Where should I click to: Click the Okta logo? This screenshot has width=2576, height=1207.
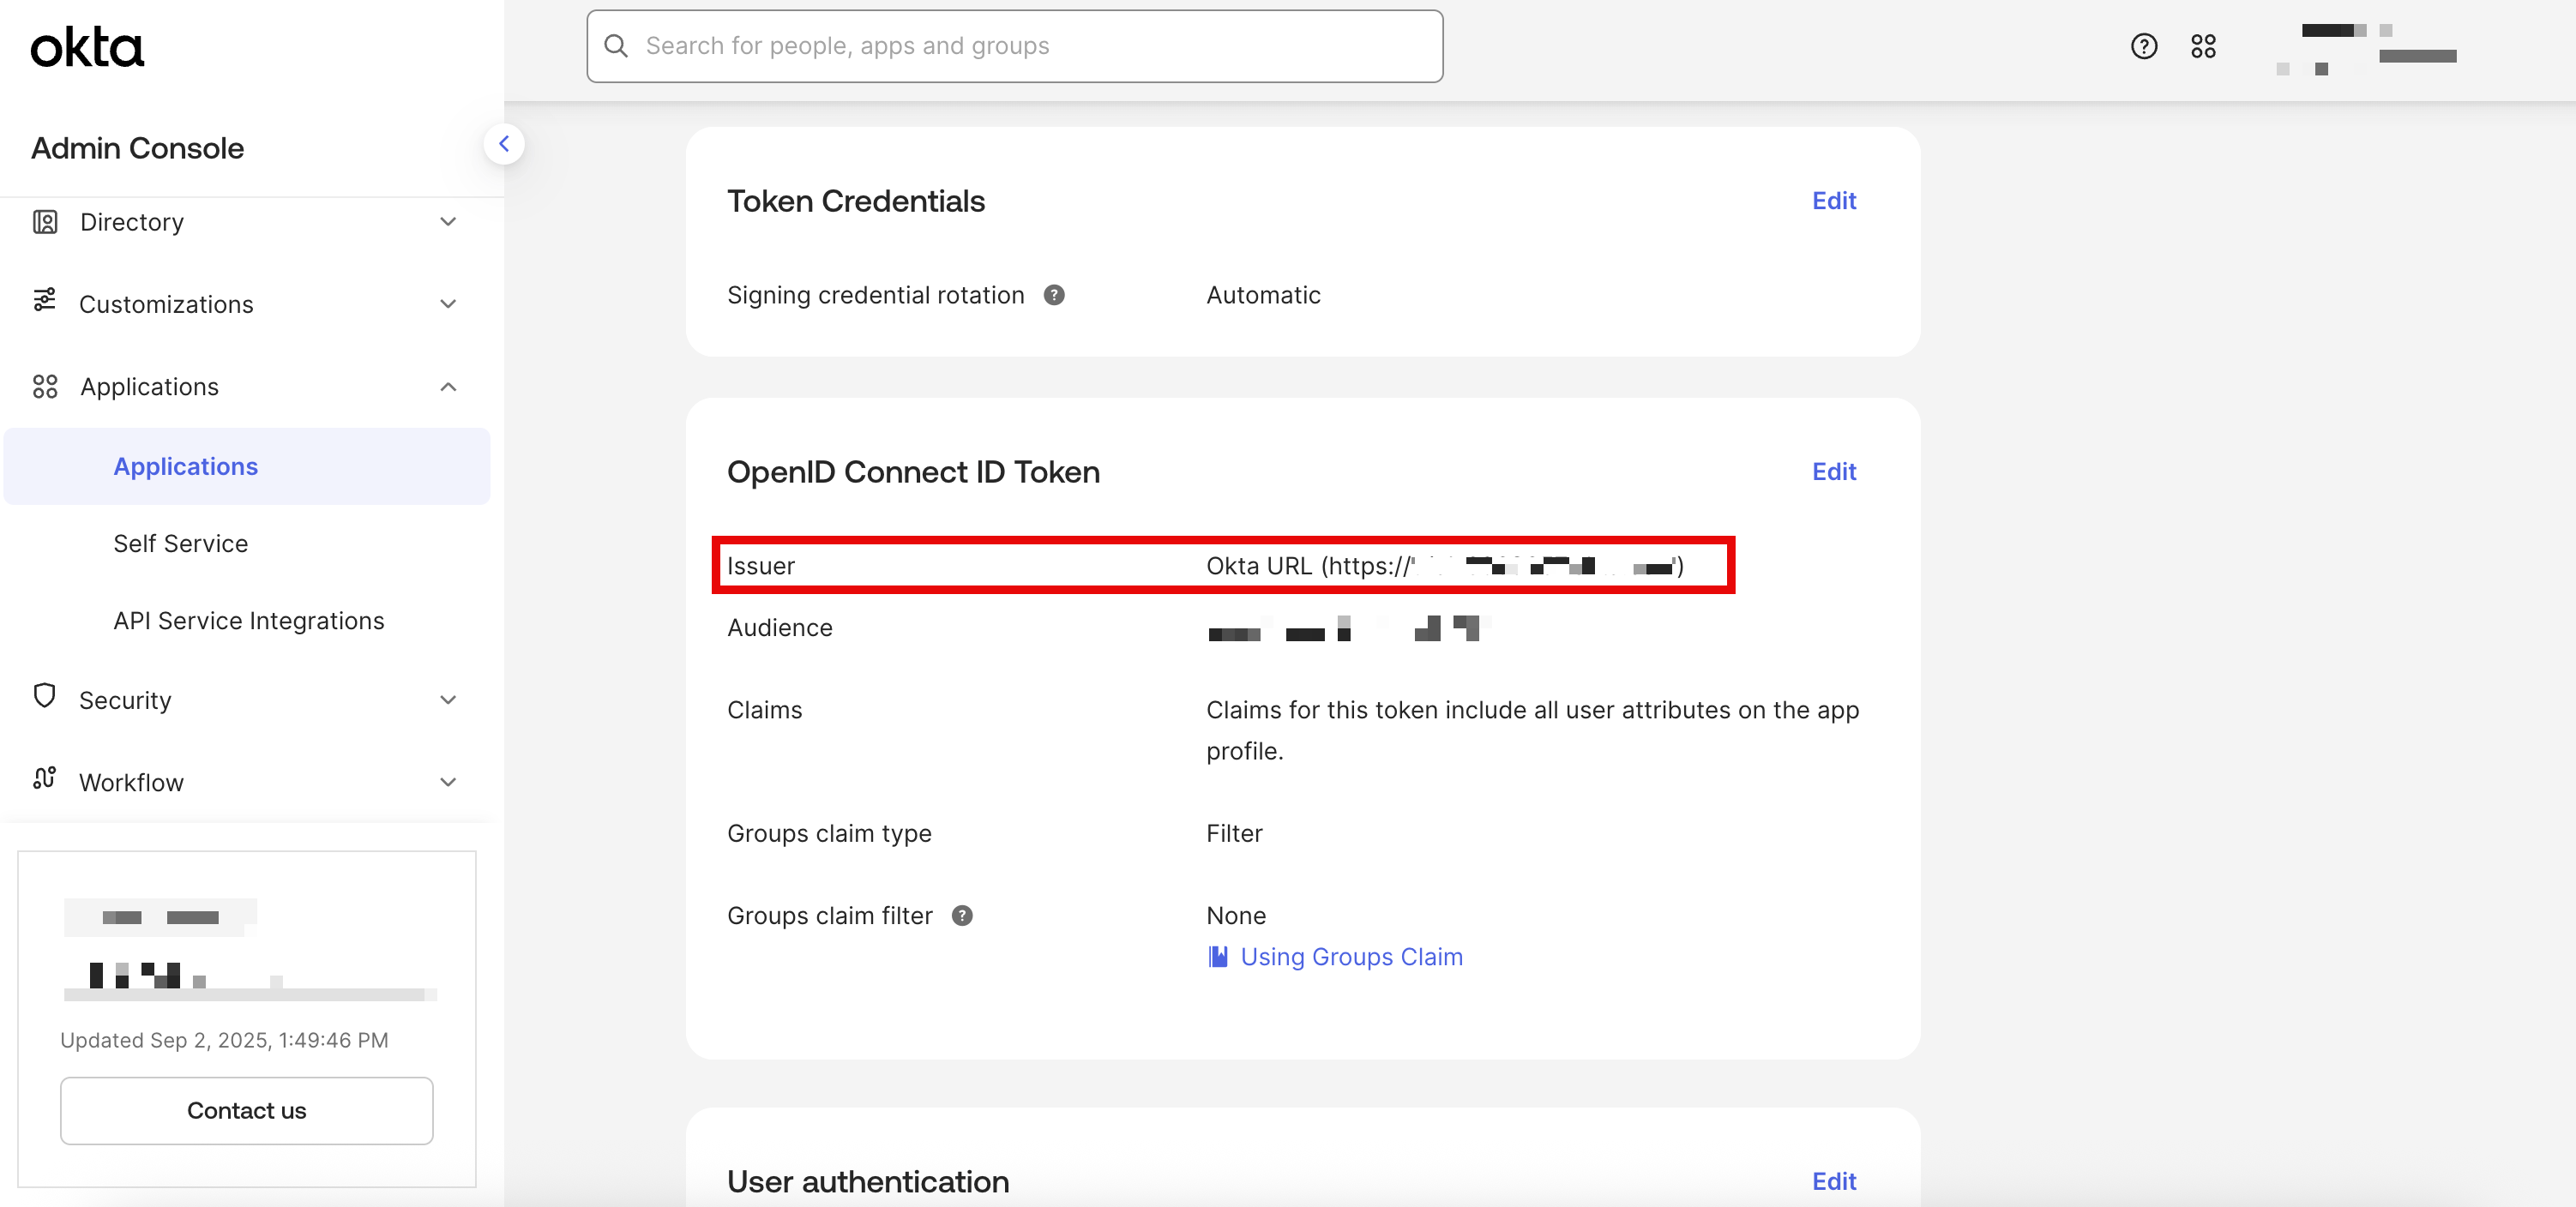(x=87, y=47)
